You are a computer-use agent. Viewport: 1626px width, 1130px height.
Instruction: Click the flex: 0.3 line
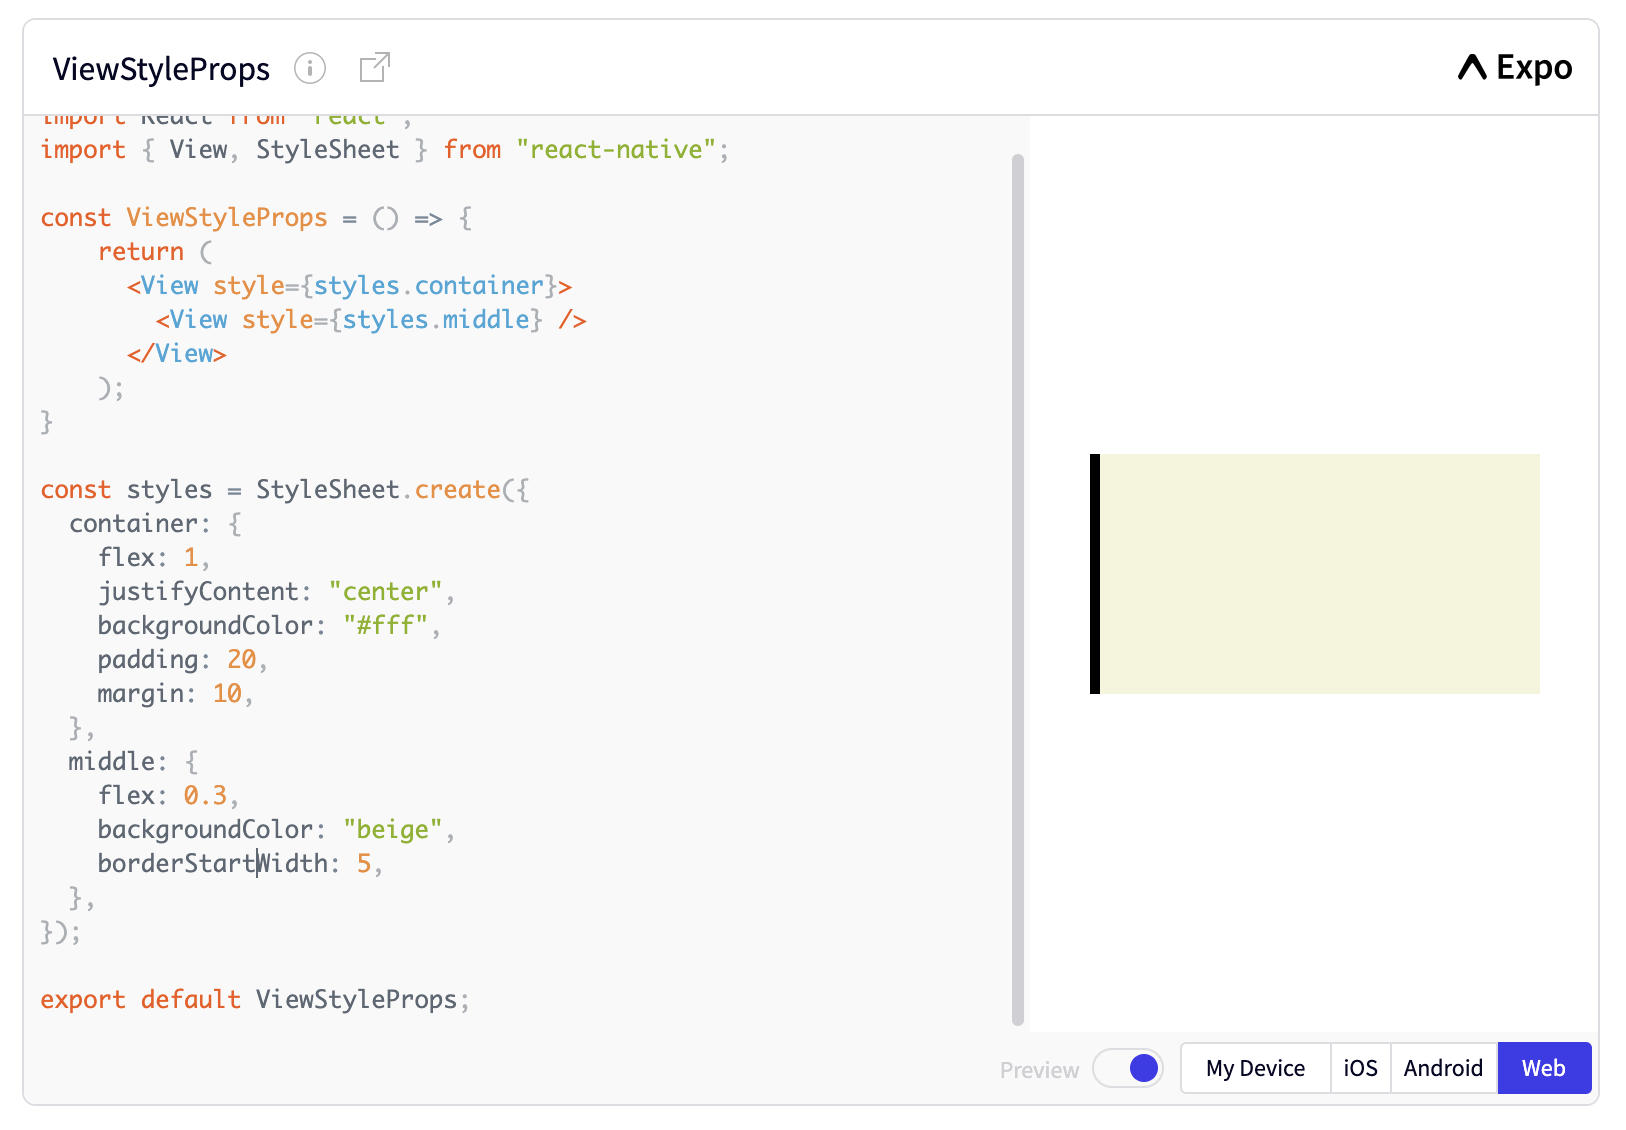[168, 795]
